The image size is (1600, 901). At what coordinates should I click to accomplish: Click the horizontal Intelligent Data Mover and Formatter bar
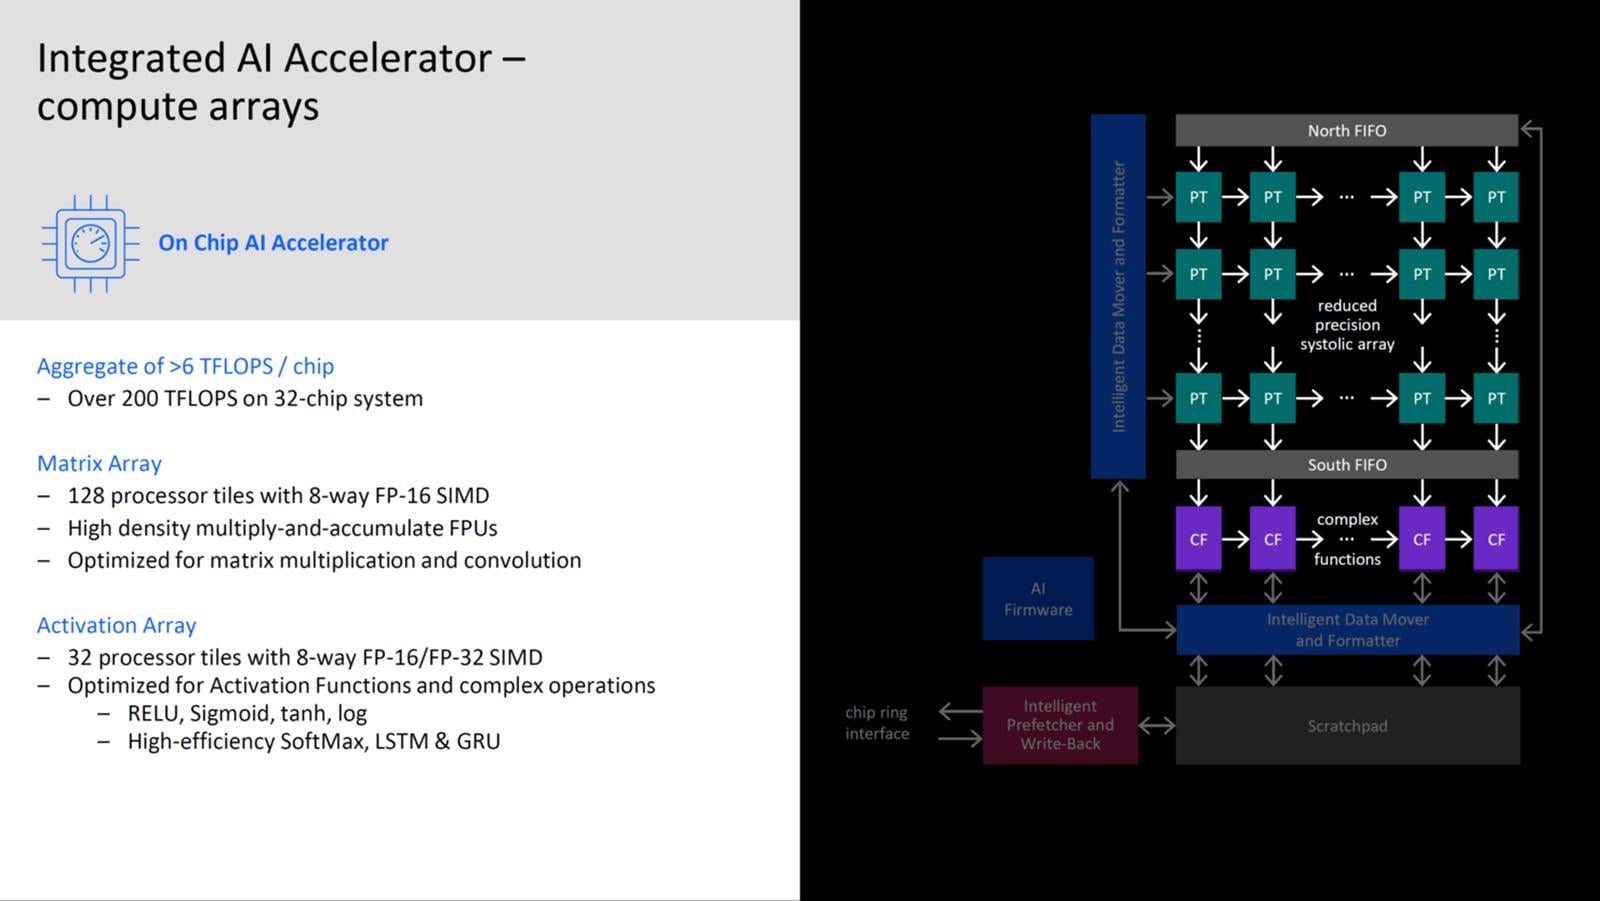1347,630
